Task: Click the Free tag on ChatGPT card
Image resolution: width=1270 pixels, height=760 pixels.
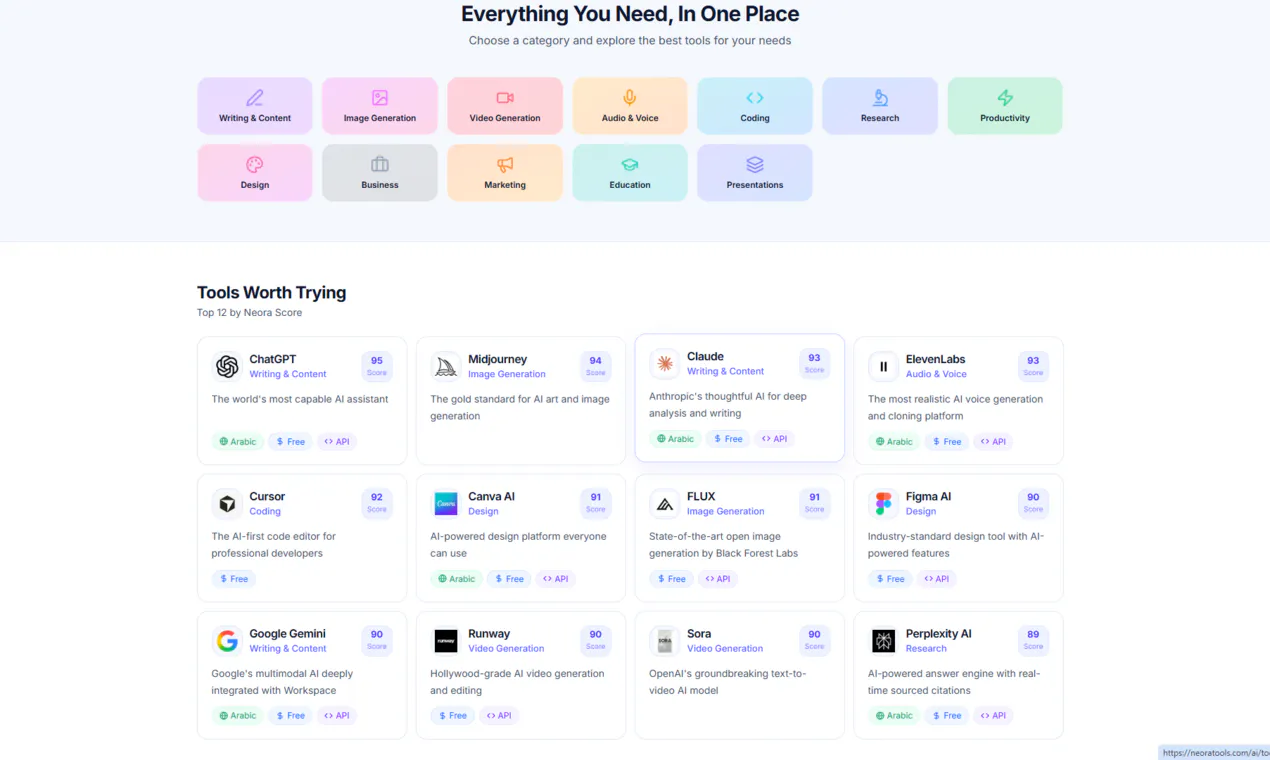Action: pos(291,441)
